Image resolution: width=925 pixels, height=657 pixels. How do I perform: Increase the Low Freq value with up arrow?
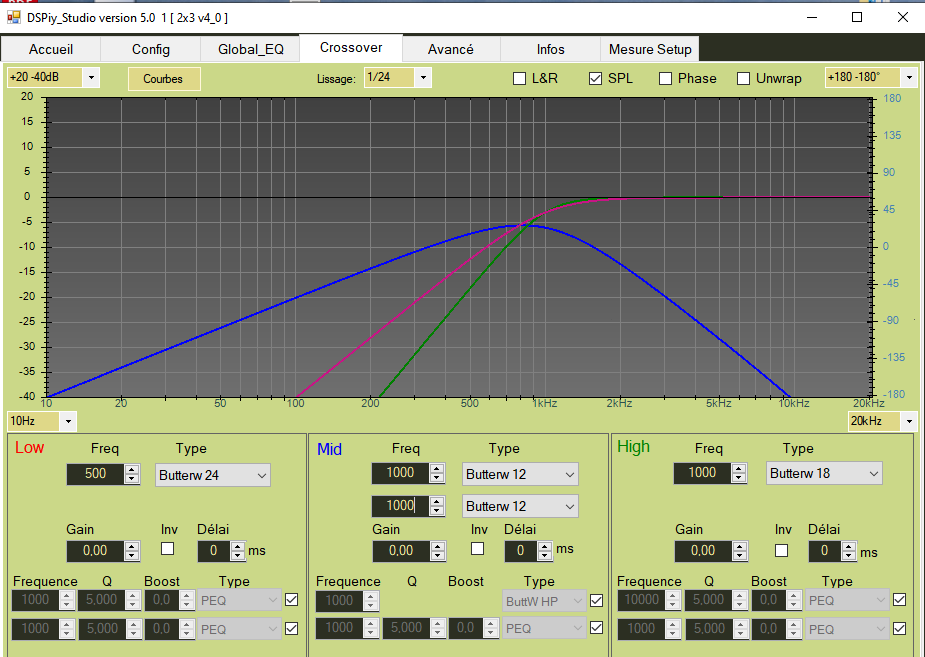[x=132, y=470]
